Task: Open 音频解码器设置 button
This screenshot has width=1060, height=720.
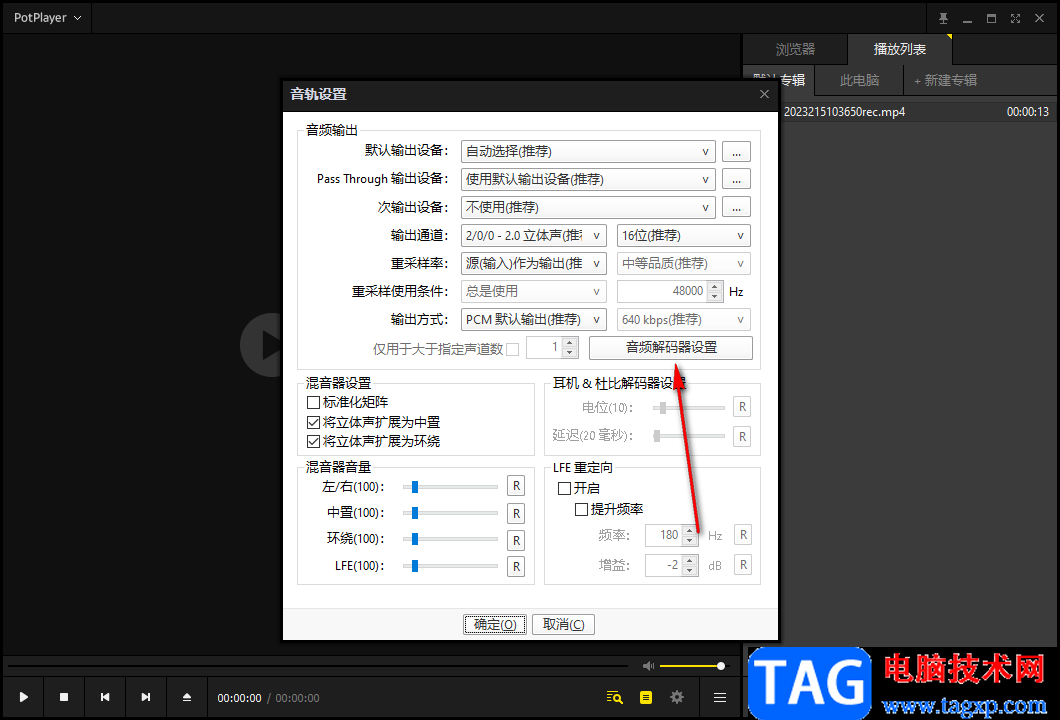Action: coord(671,347)
